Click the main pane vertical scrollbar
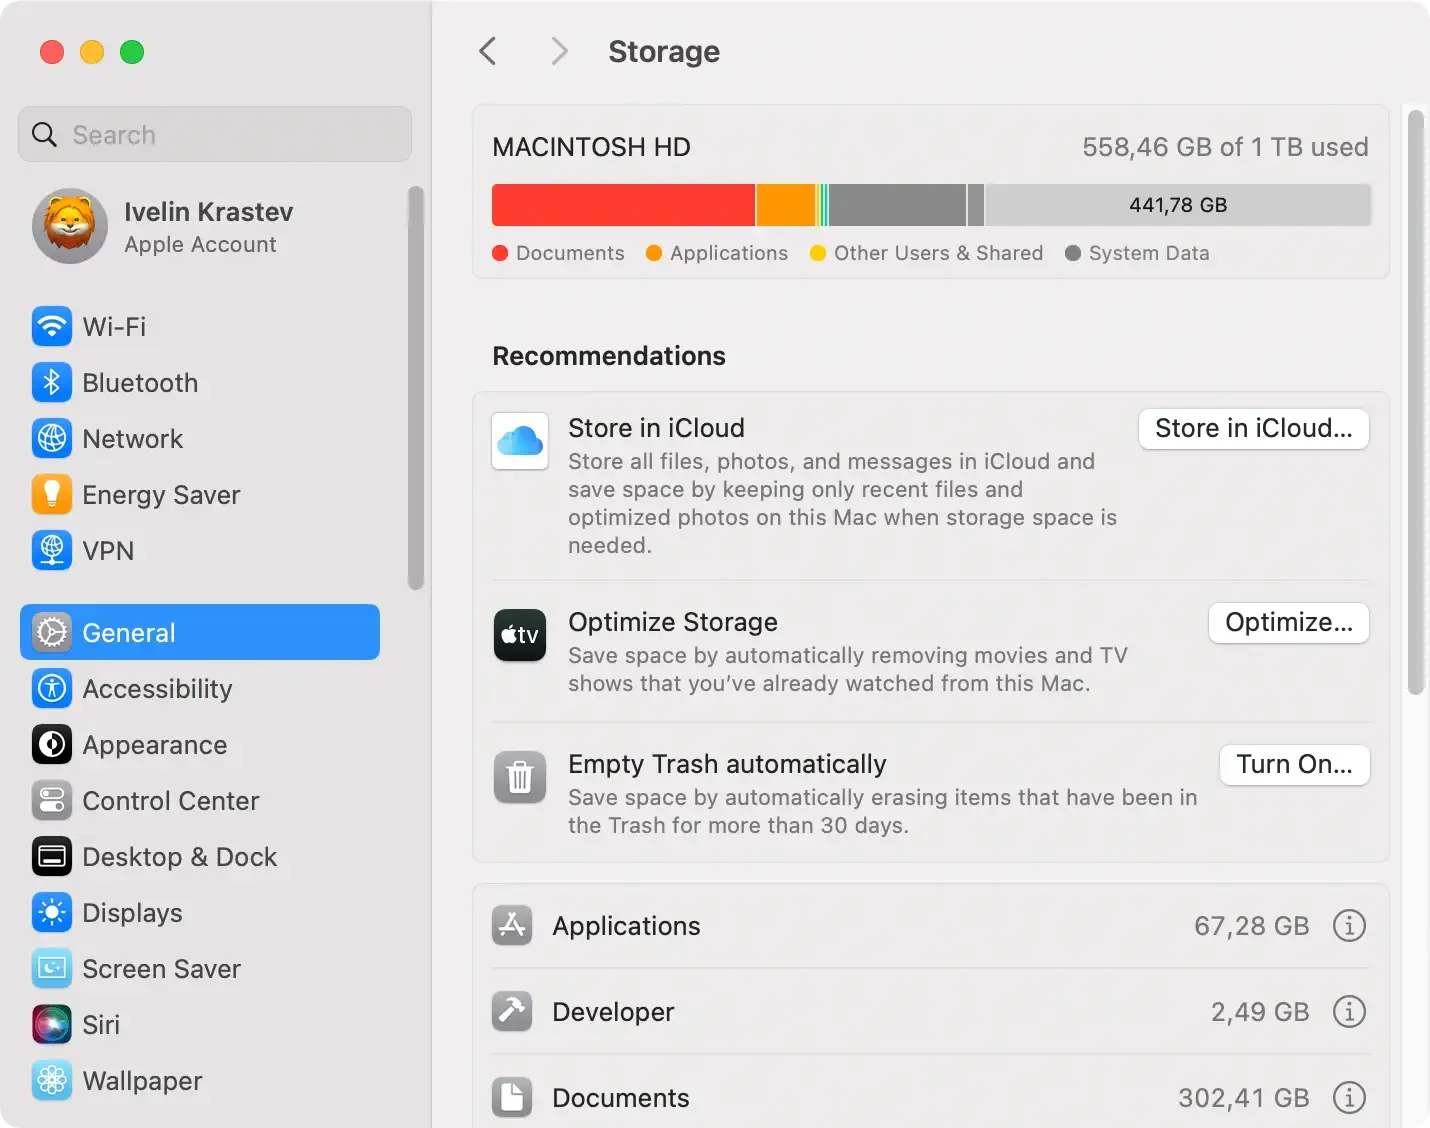 click(1415, 402)
